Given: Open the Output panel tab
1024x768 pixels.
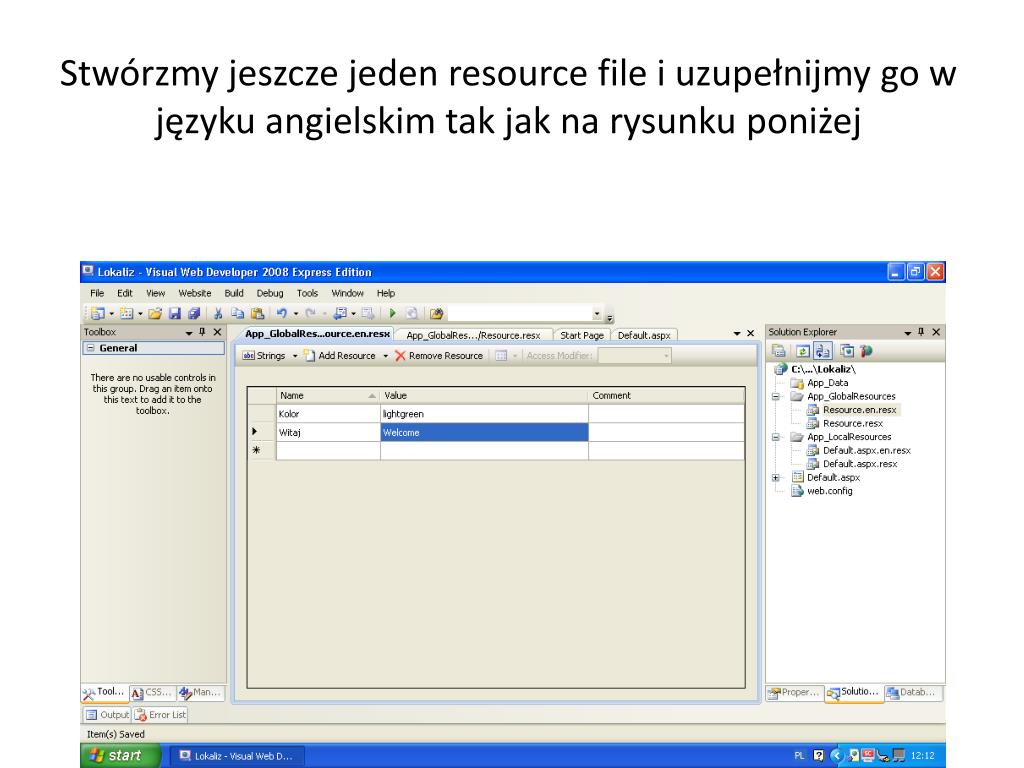Looking at the screenshot, I should pyautogui.click(x=108, y=714).
